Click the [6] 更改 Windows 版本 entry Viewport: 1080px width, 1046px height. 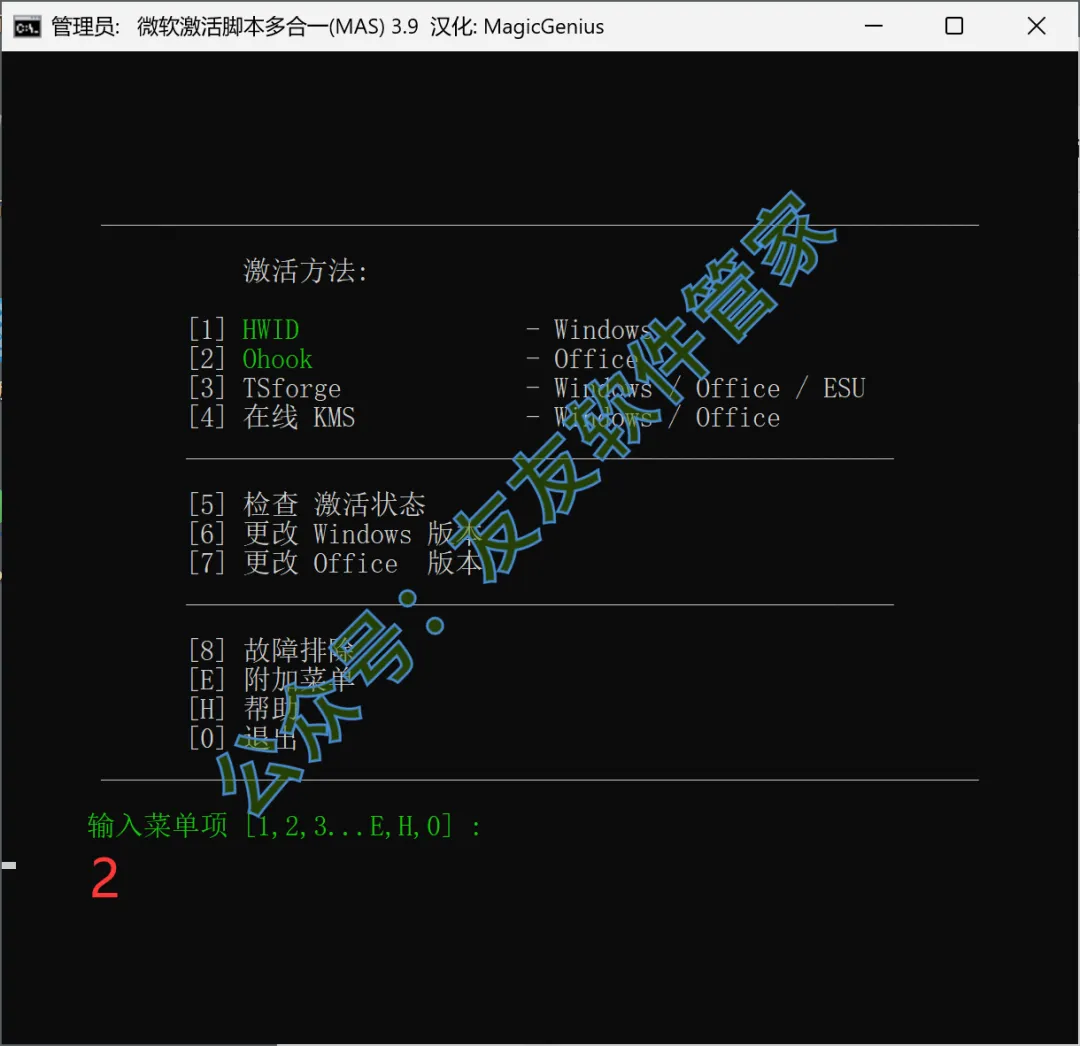tap(335, 534)
